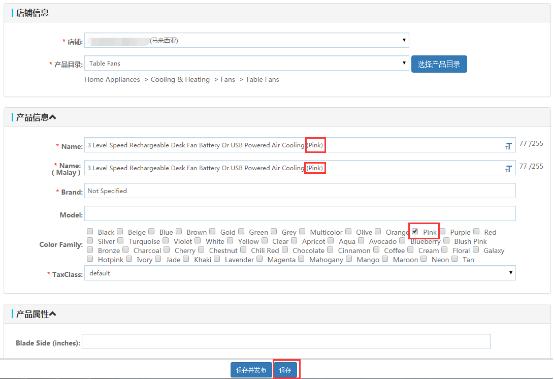
Task: Click the red-outlined save button
Action: tap(285, 370)
